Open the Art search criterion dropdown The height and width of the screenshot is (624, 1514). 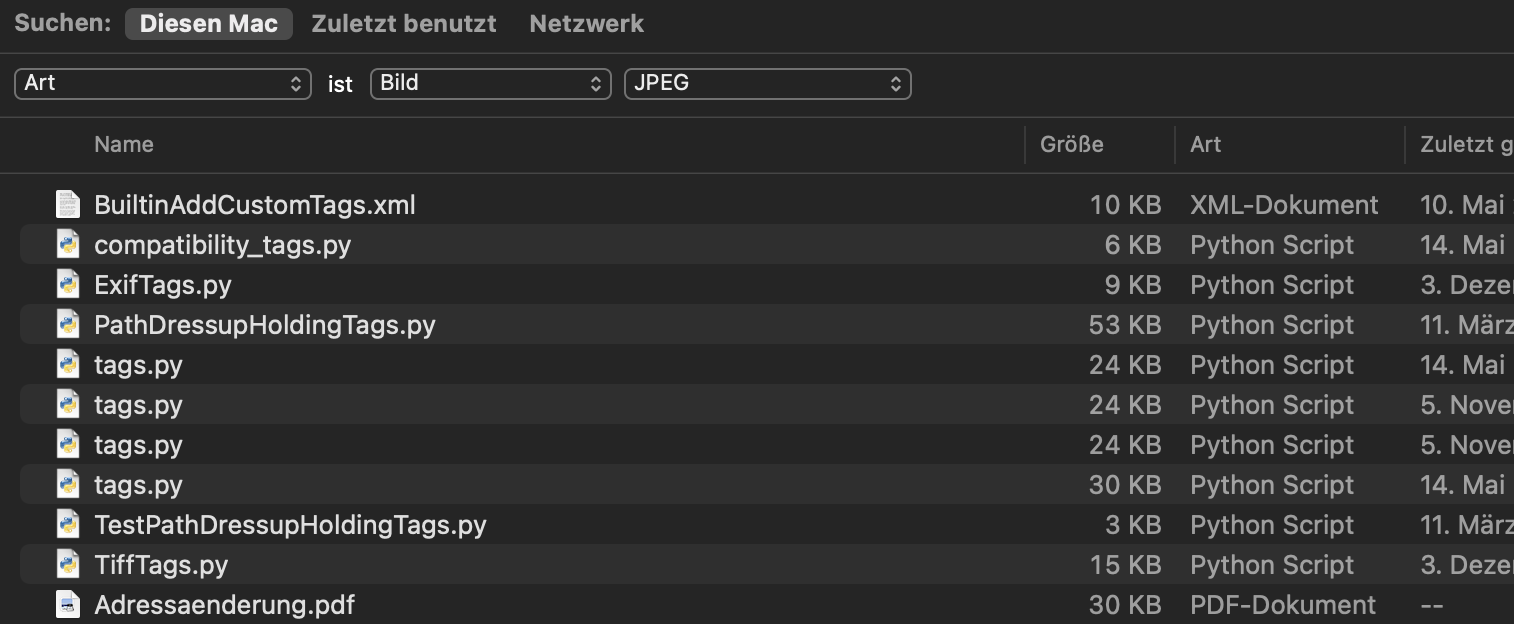tap(163, 84)
